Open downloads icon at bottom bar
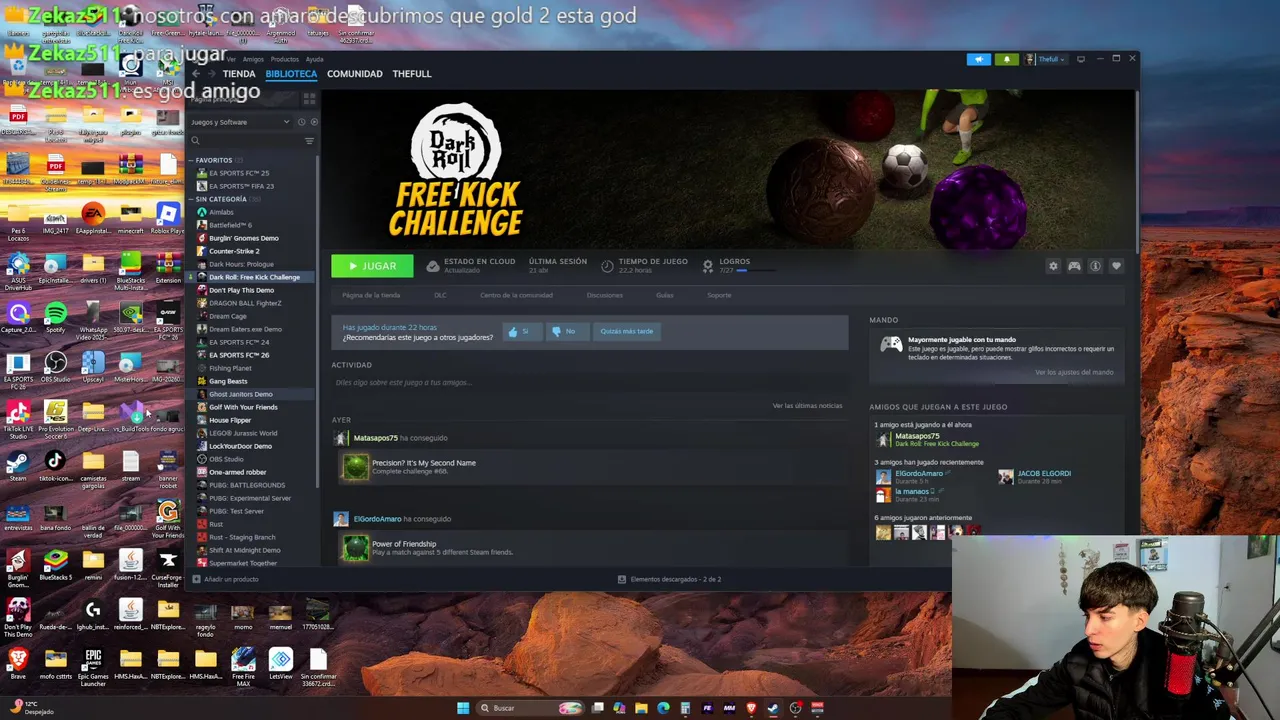The image size is (1280, 720). pos(622,579)
